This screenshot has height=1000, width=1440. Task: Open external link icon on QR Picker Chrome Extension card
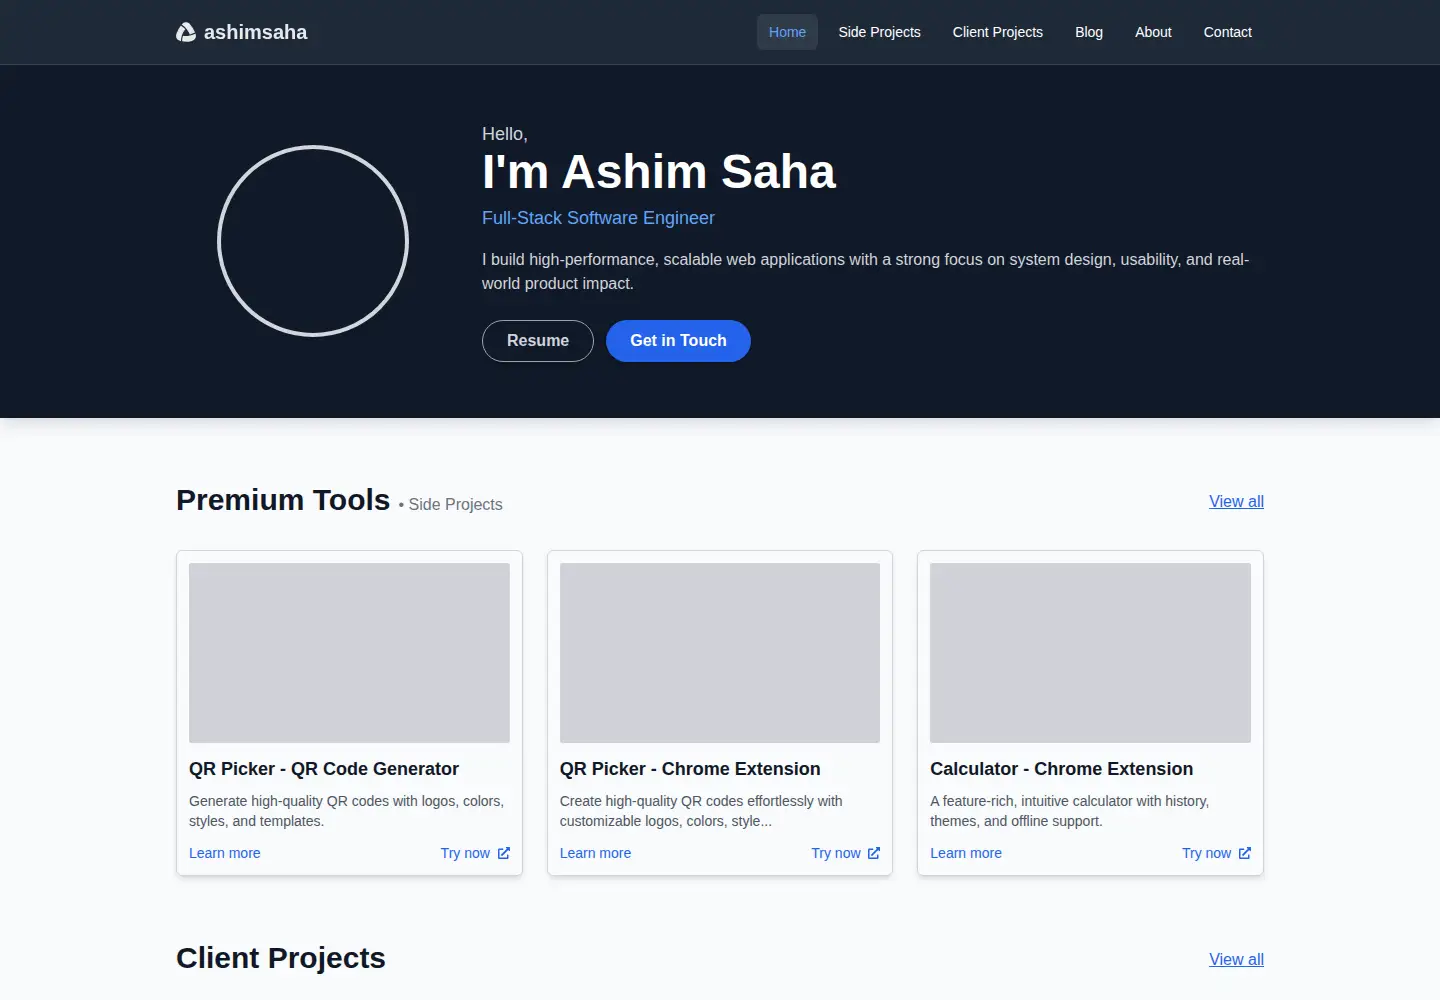[874, 853]
